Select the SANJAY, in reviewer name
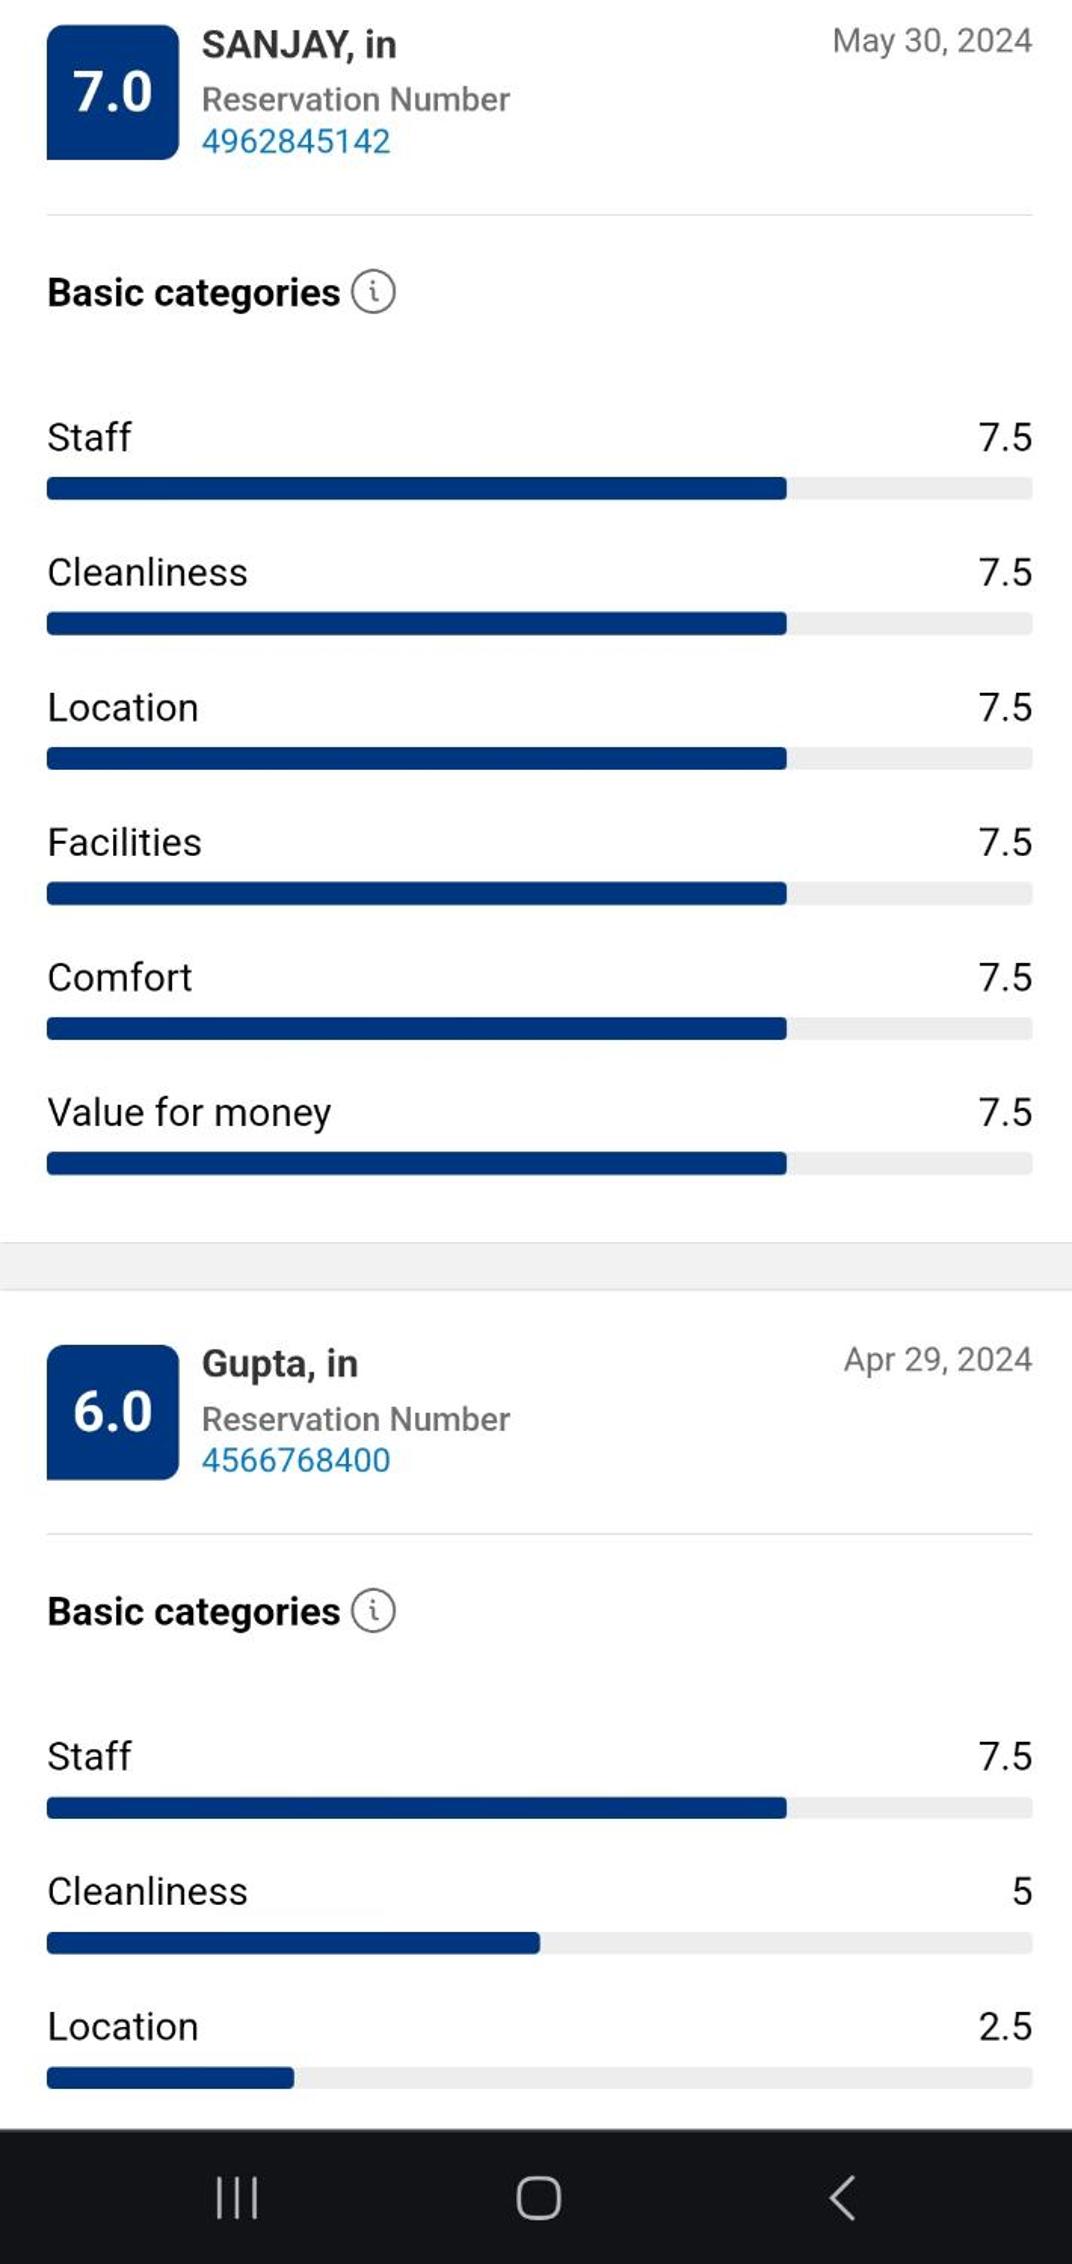This screenshot has width=1072, height=2264. coord(299,45)
